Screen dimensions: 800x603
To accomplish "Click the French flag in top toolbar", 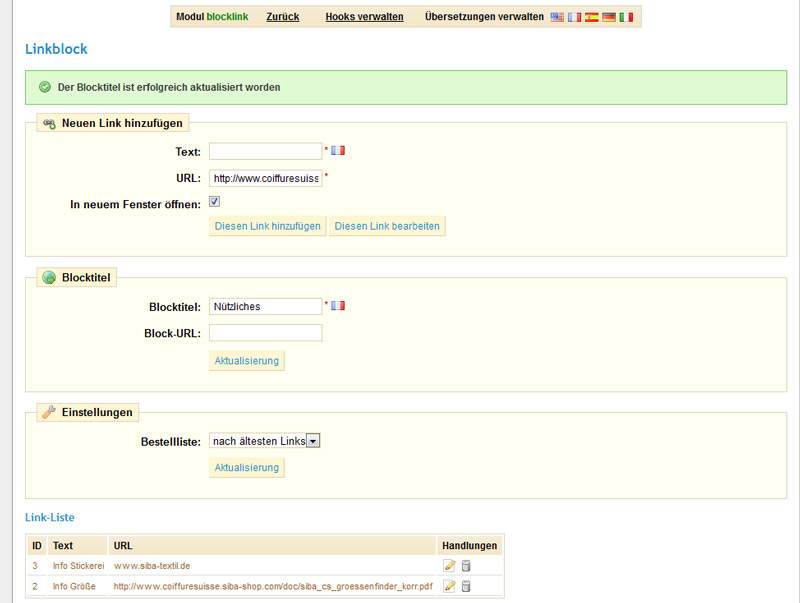I will 574,17.
